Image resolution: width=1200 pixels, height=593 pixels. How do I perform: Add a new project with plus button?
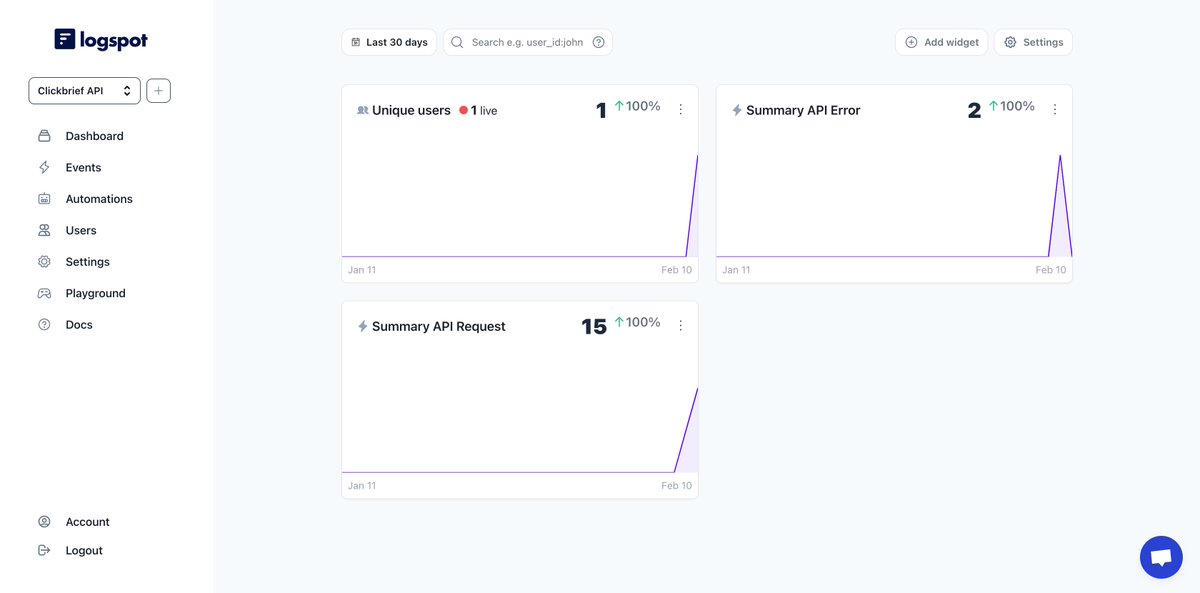coord(158,91)
